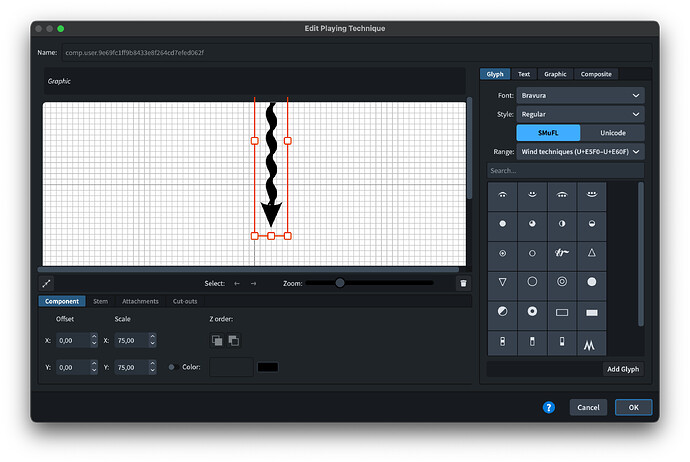
Task: Delete the selected component with trash icon
Action: click(x=463, y=283)
